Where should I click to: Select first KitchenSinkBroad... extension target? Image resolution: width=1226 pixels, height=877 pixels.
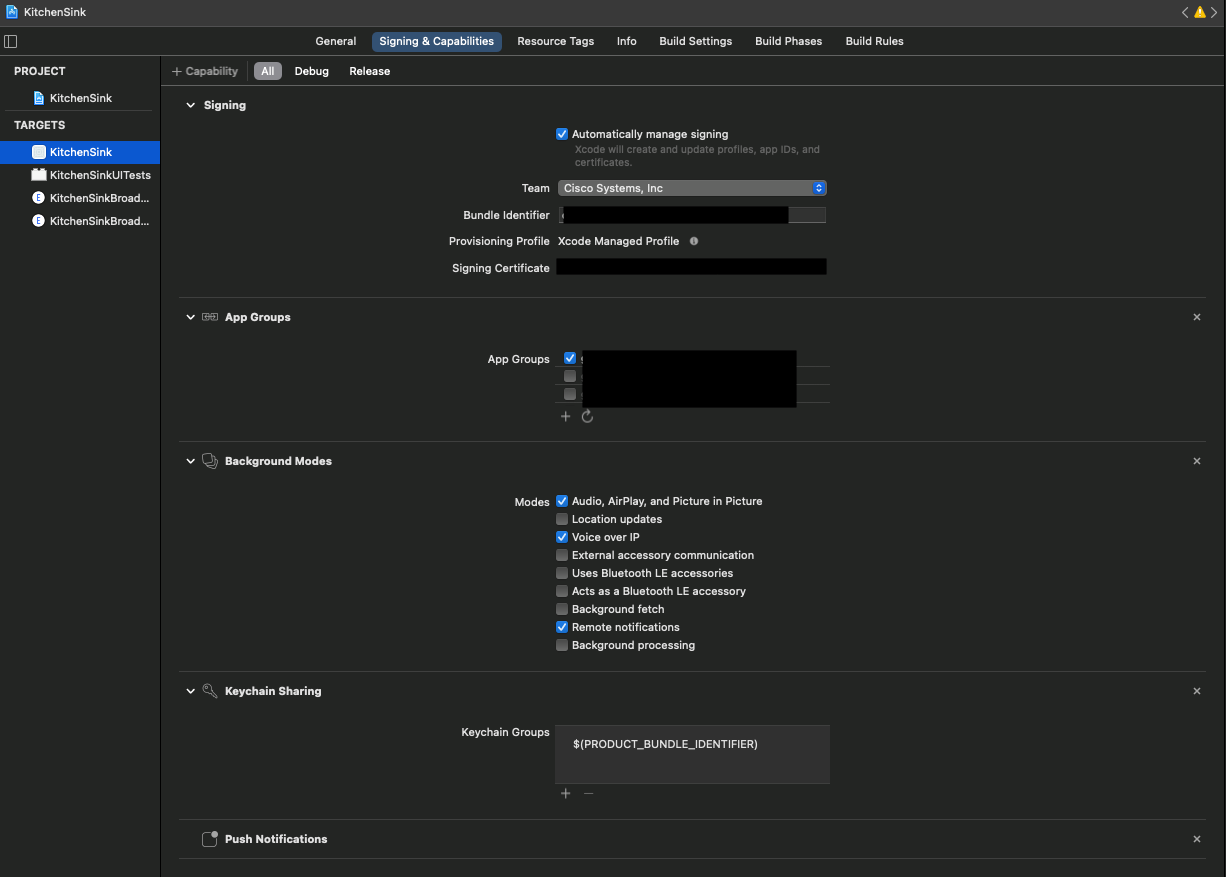click(80, 198)
